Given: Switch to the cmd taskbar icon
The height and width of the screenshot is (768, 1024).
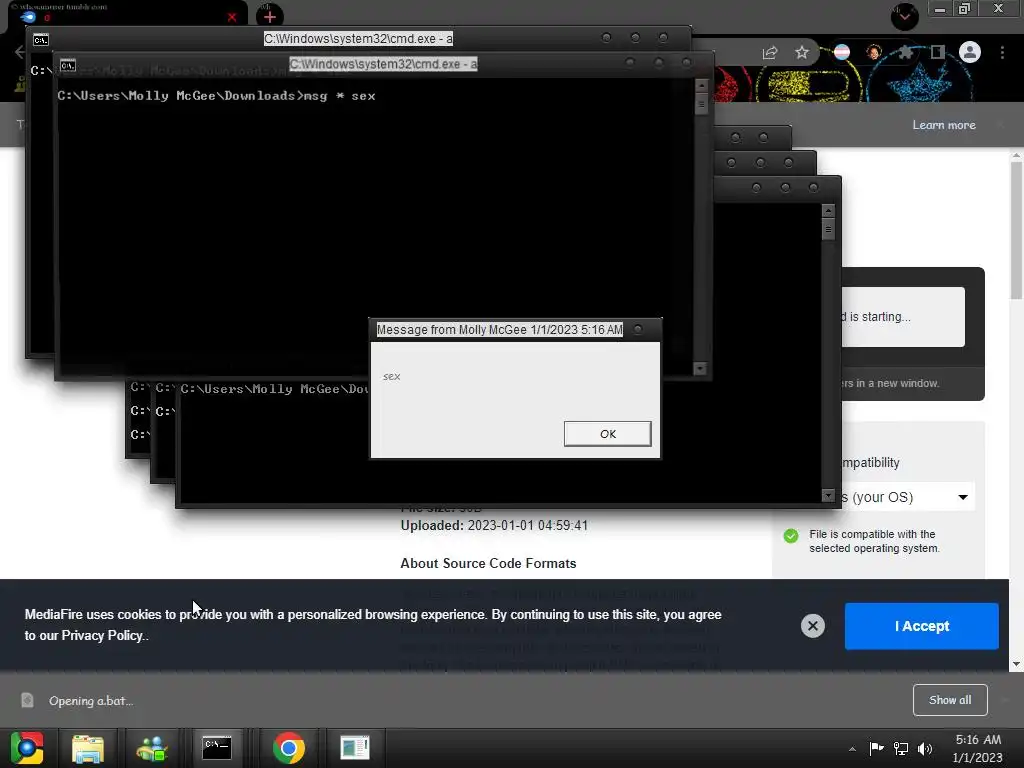Looking at the screenshot, I should (216, 748).
